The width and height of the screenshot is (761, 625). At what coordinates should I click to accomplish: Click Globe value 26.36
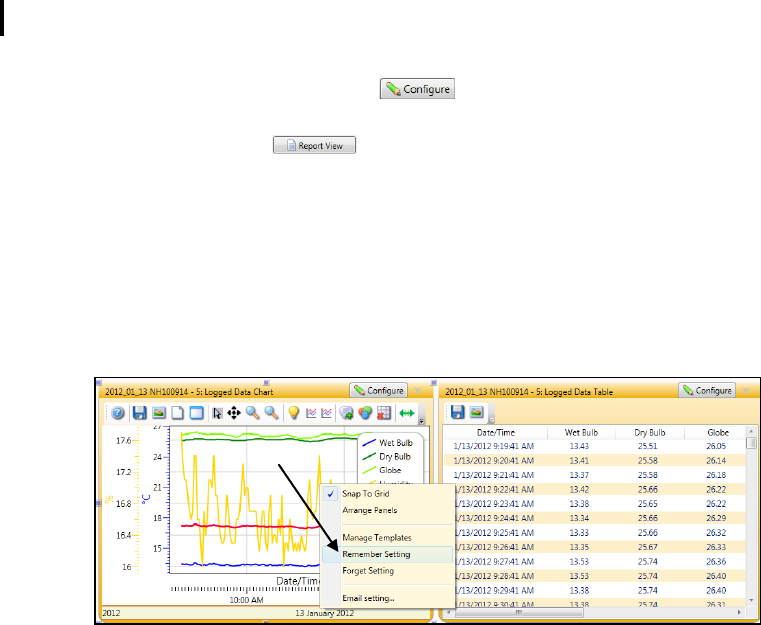(716, 561)
